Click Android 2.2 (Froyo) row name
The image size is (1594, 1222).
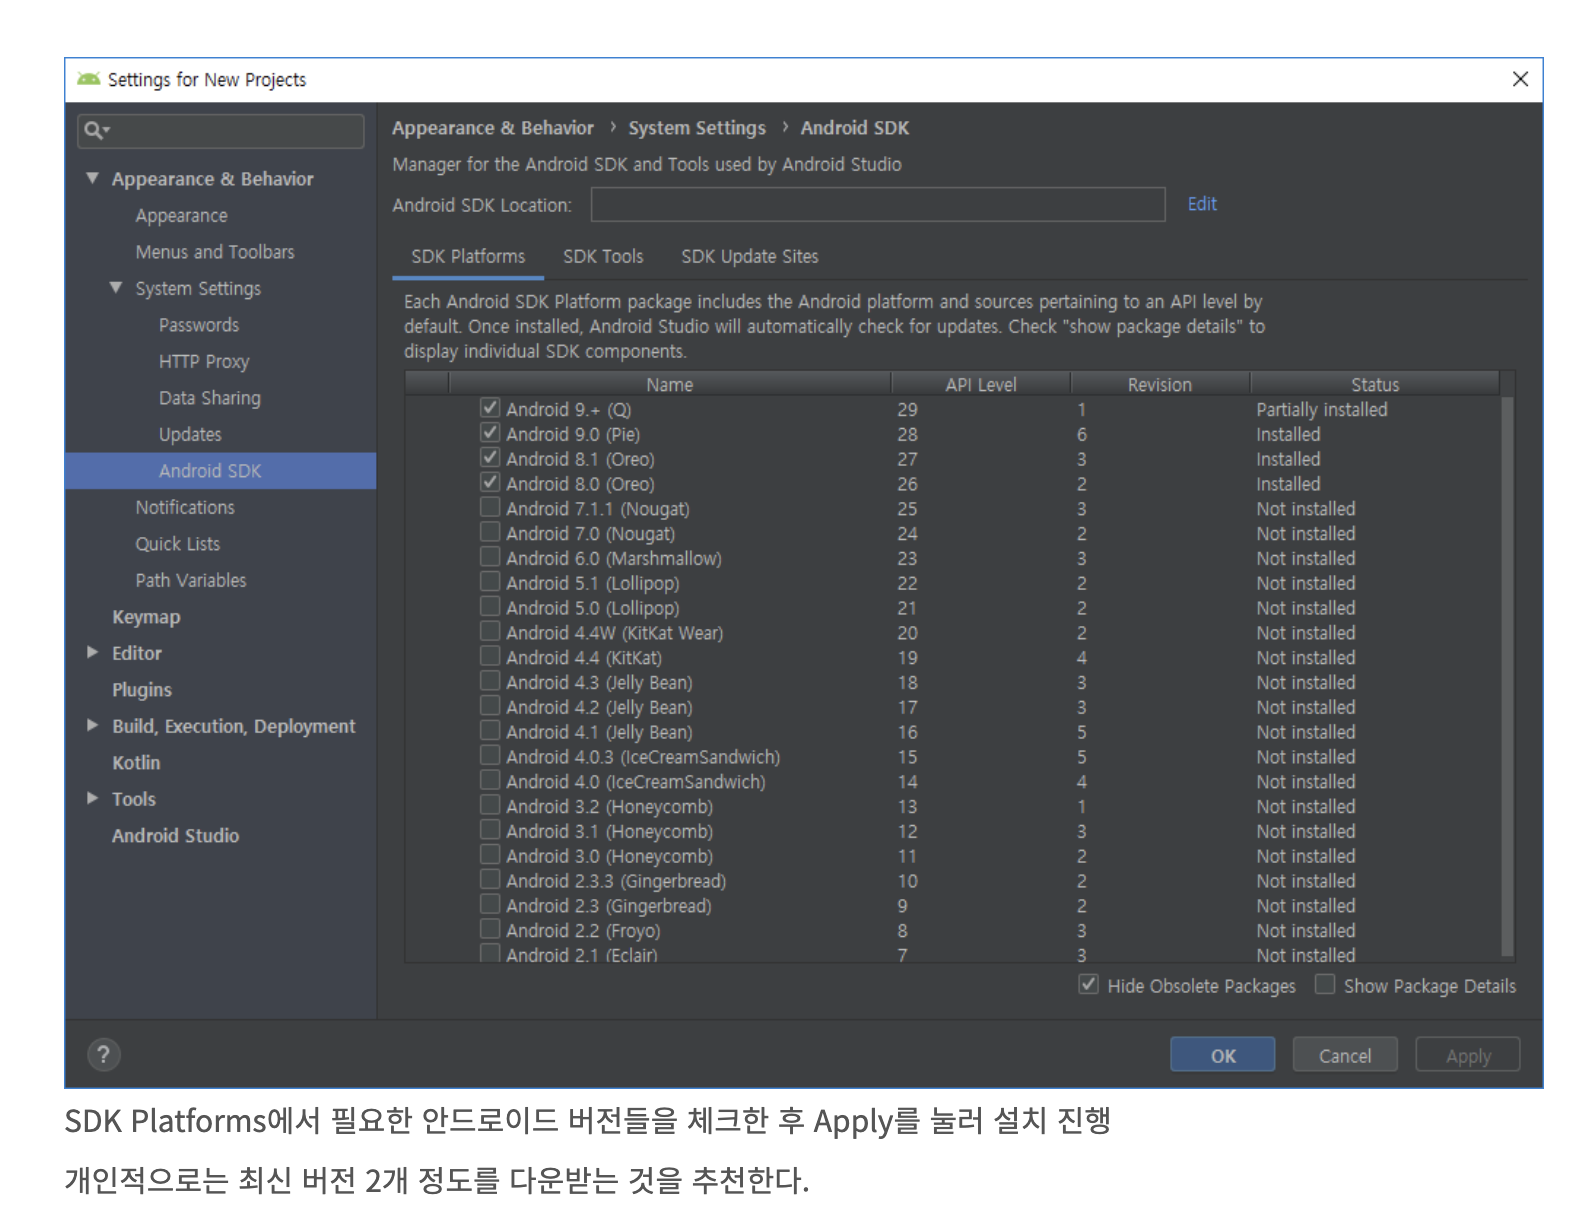point(583,931)
